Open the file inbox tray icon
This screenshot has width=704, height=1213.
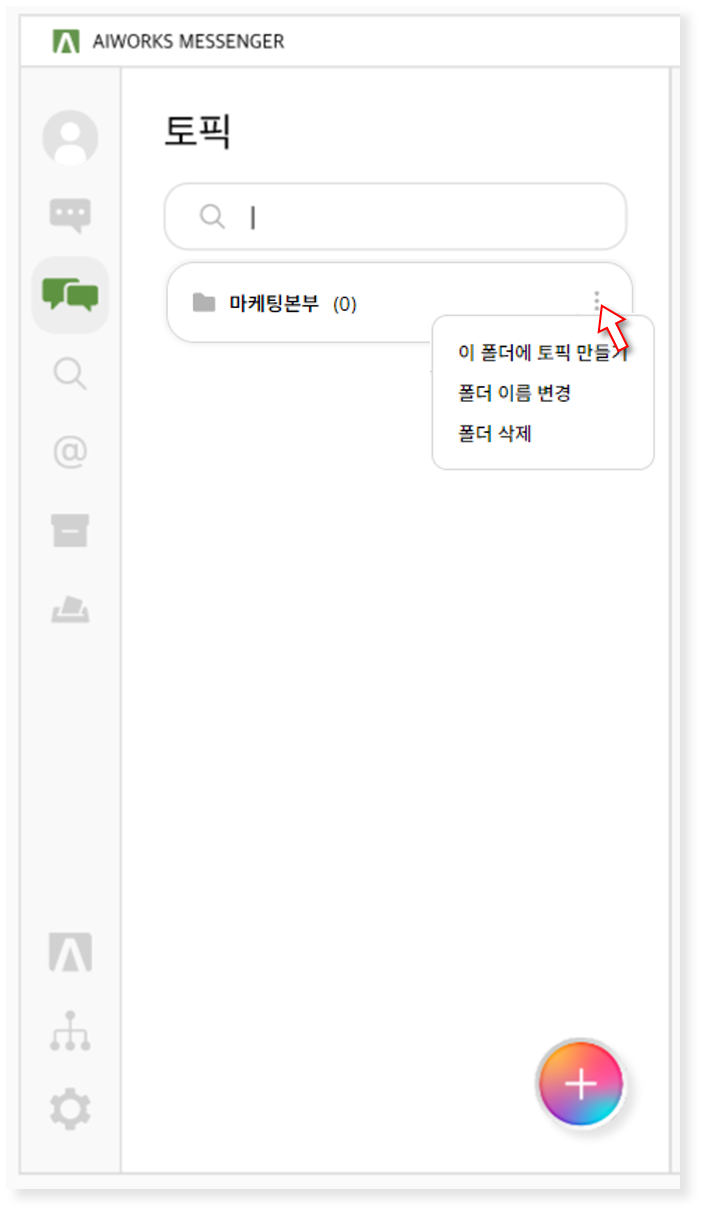tap(70, 609)
